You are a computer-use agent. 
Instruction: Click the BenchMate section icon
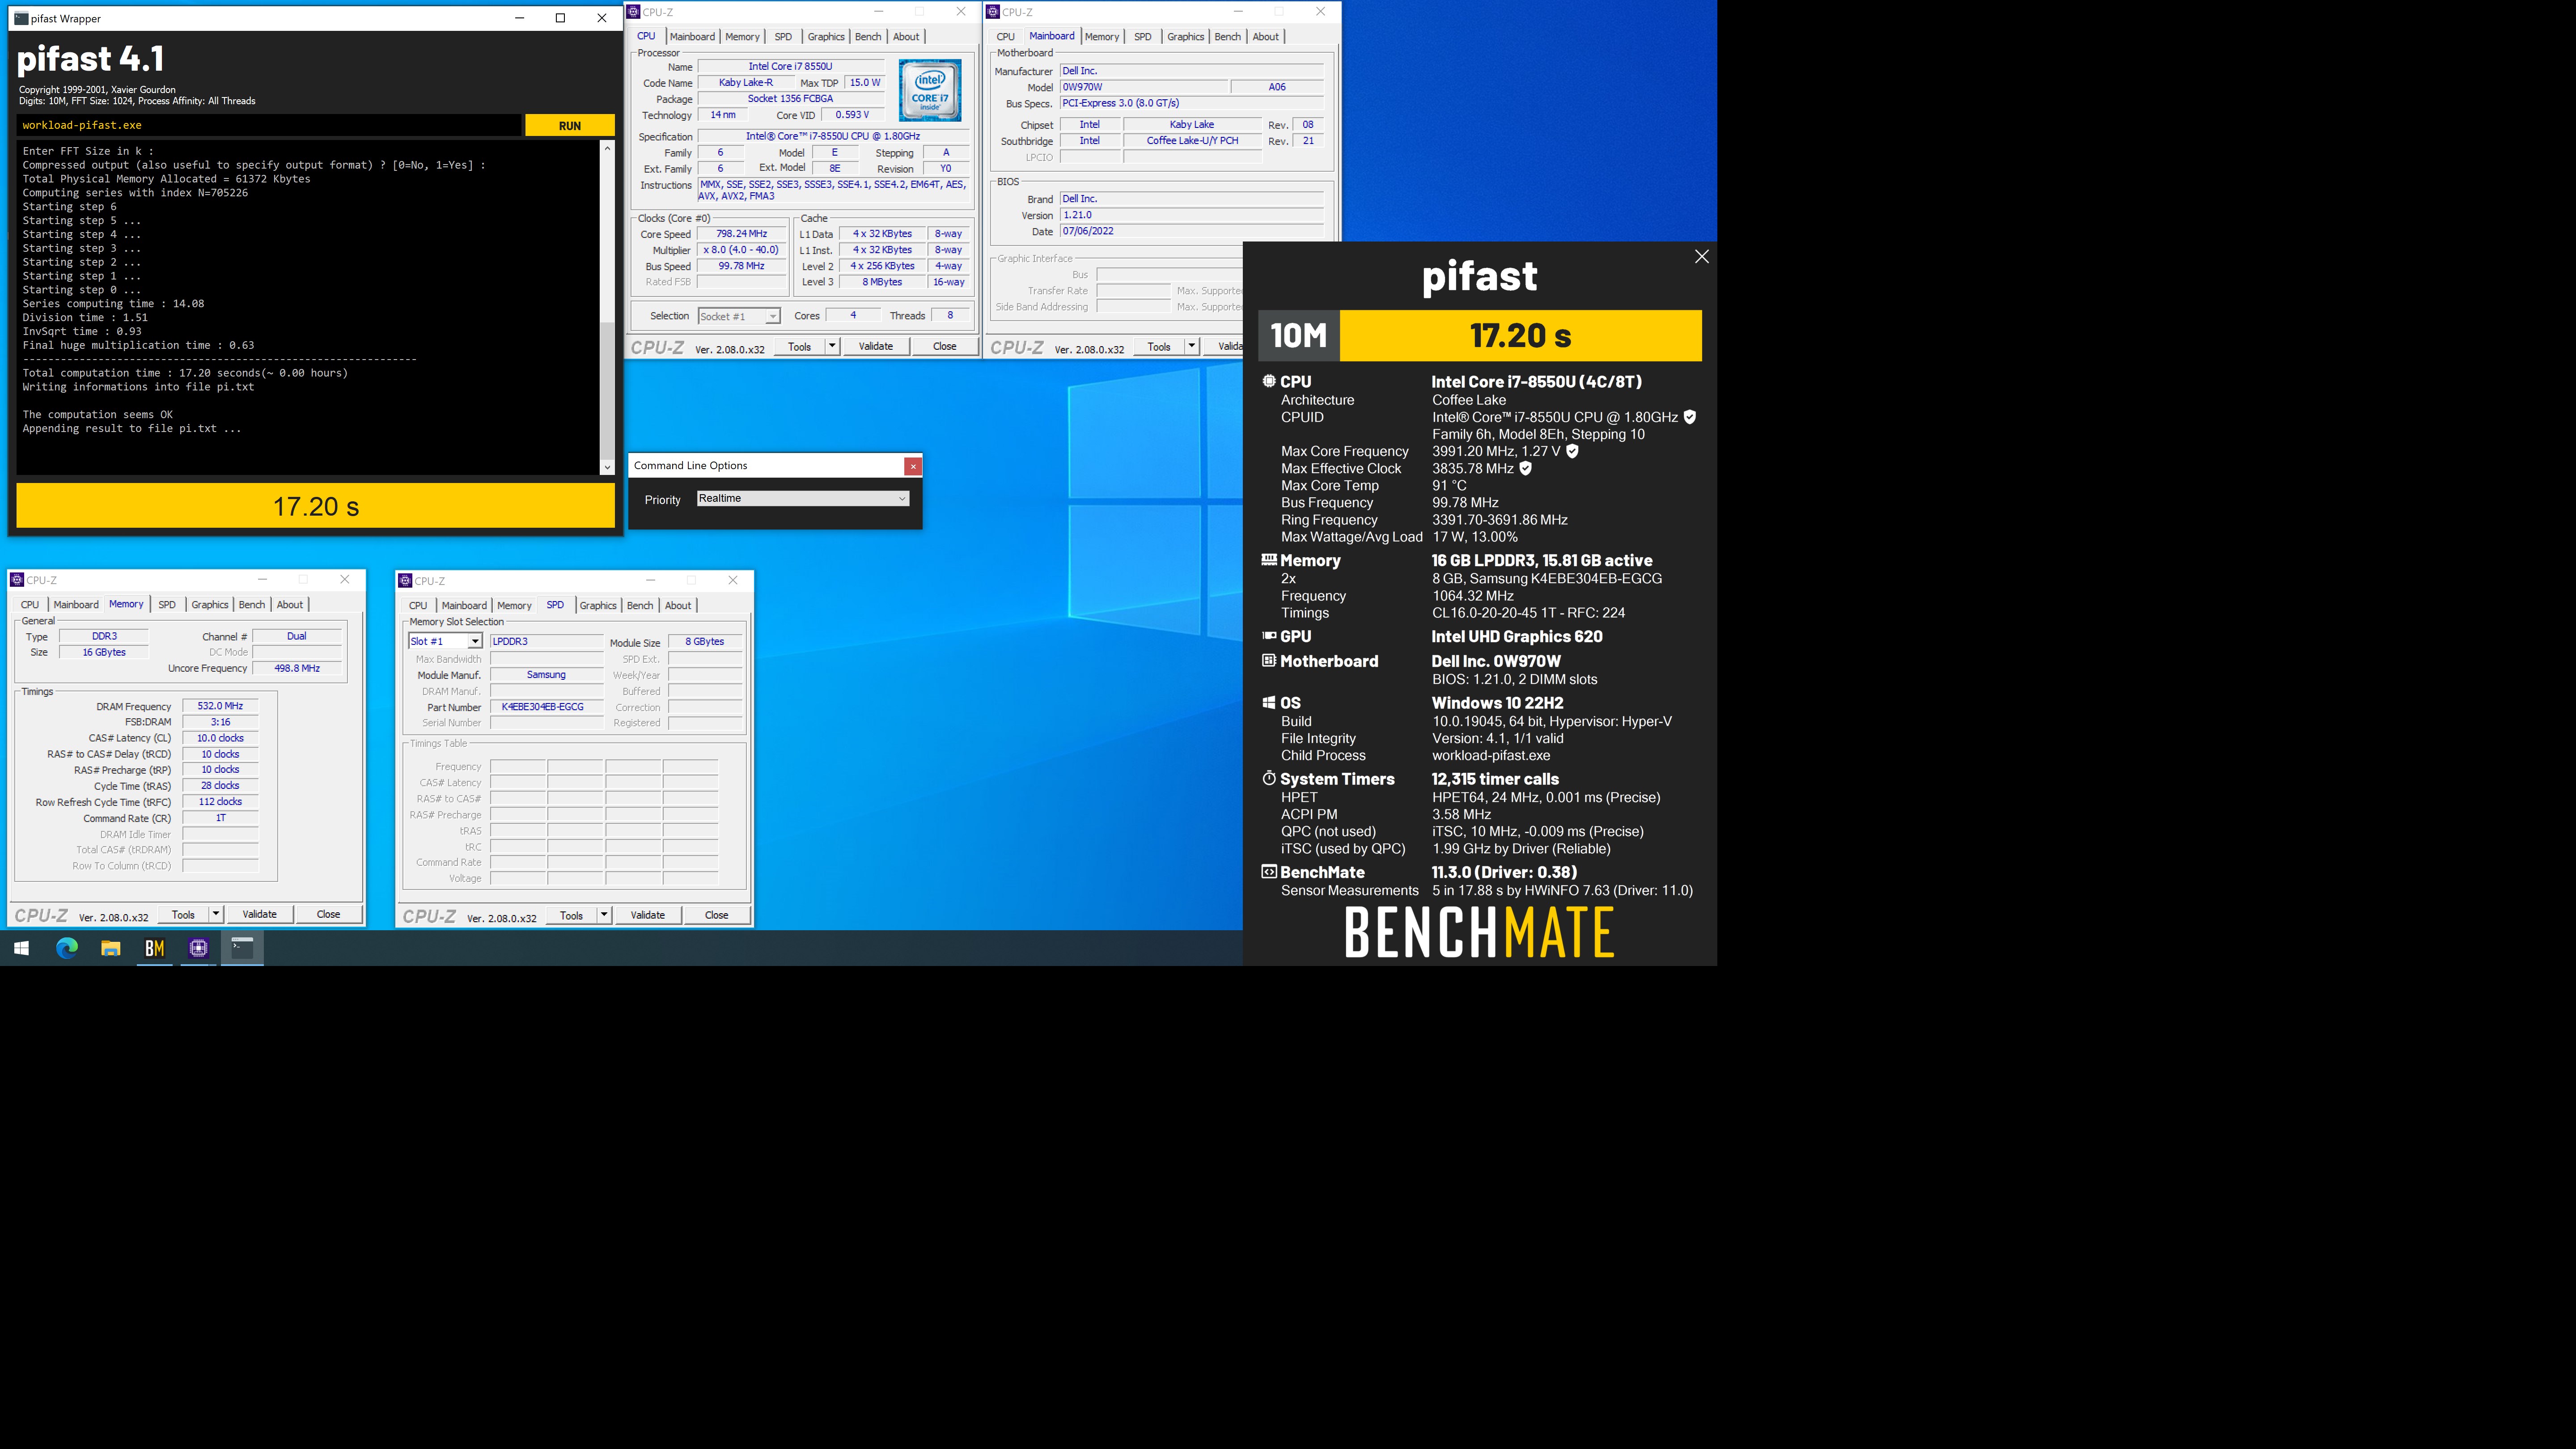(x=1269, y=872)
